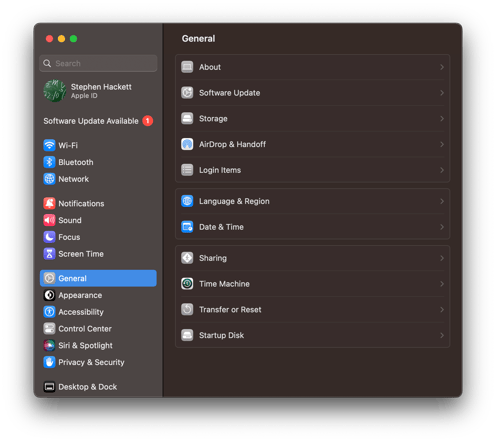The width and height of the screenshot is (496, 442).
Task: Open the Siri & Spotlight icon
Action: click(49, 345)
